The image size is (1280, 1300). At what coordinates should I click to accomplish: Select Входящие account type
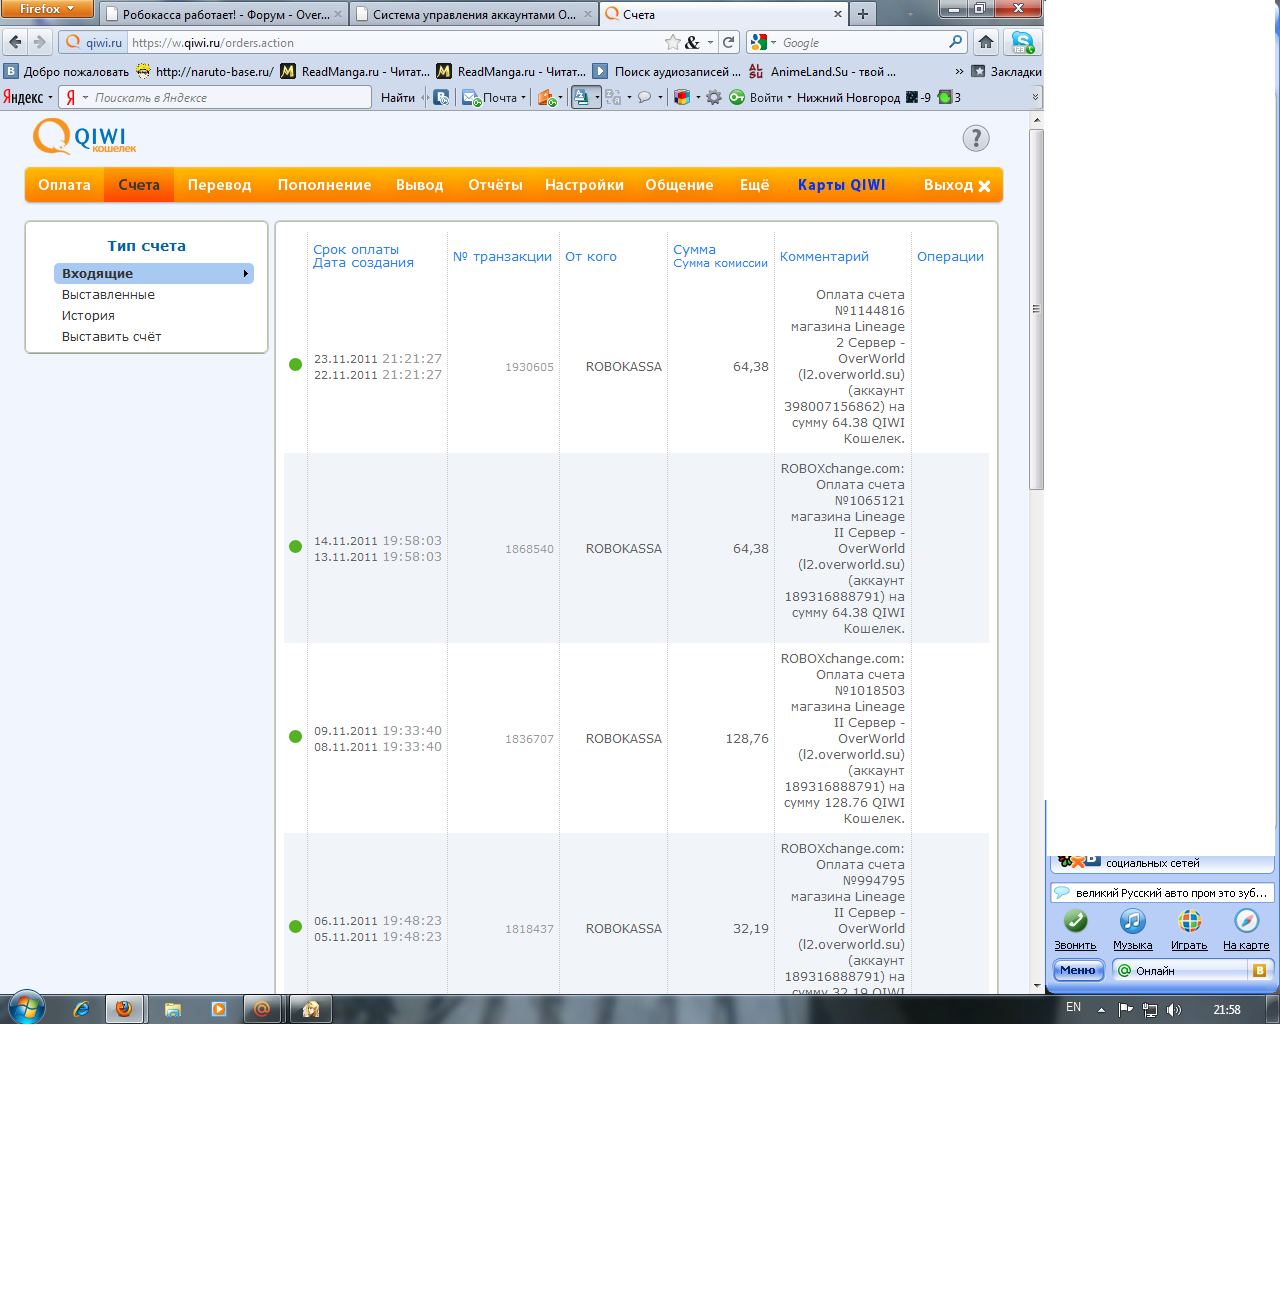pos(154,273)
